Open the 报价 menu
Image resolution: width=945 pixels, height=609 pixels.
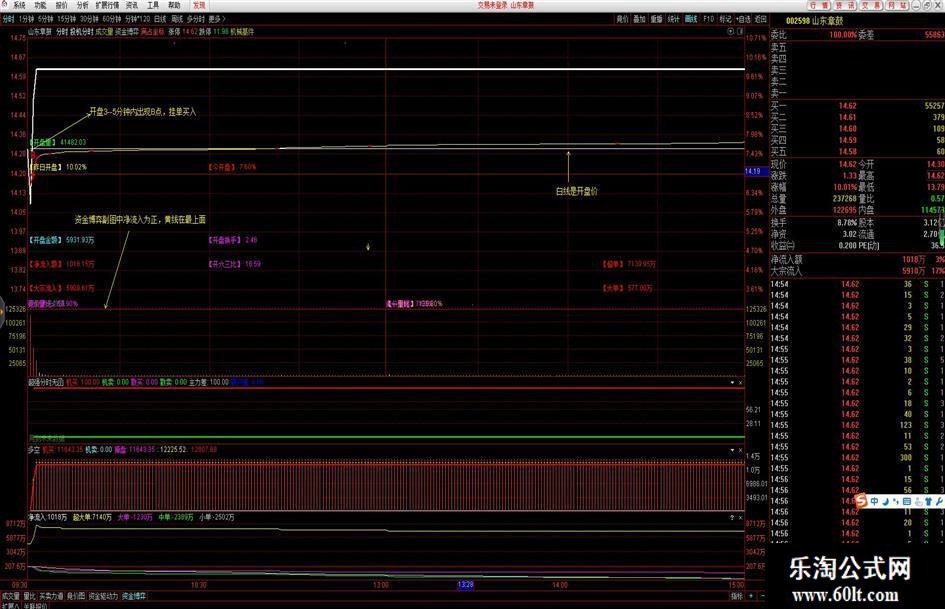(x=61, y=5)
